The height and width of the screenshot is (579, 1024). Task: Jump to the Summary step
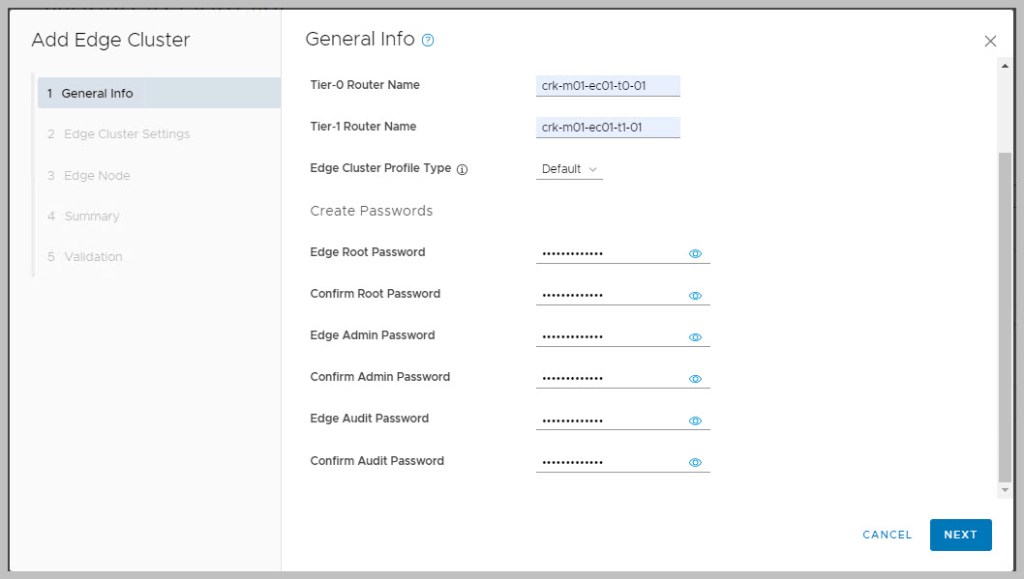click(91, 216)
